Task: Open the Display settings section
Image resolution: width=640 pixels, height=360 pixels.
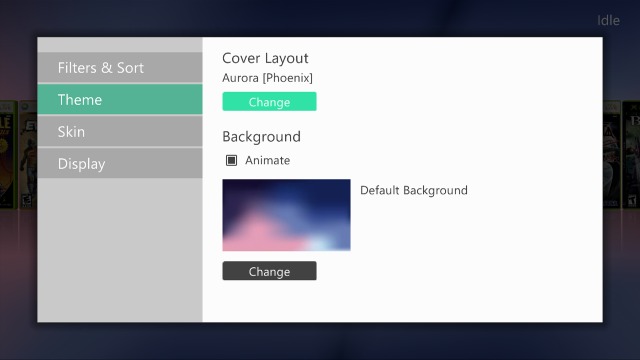Action: pos(120,163)
